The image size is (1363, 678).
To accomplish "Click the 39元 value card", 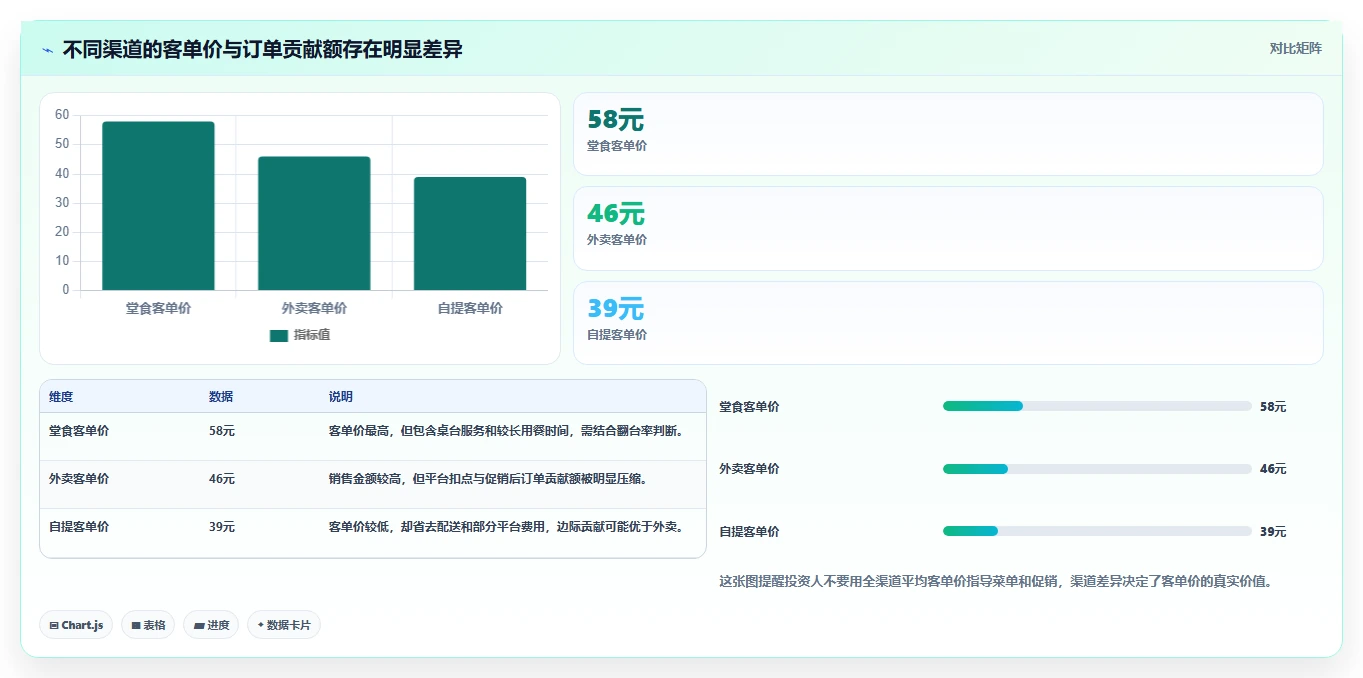I will tap(948, 323).
